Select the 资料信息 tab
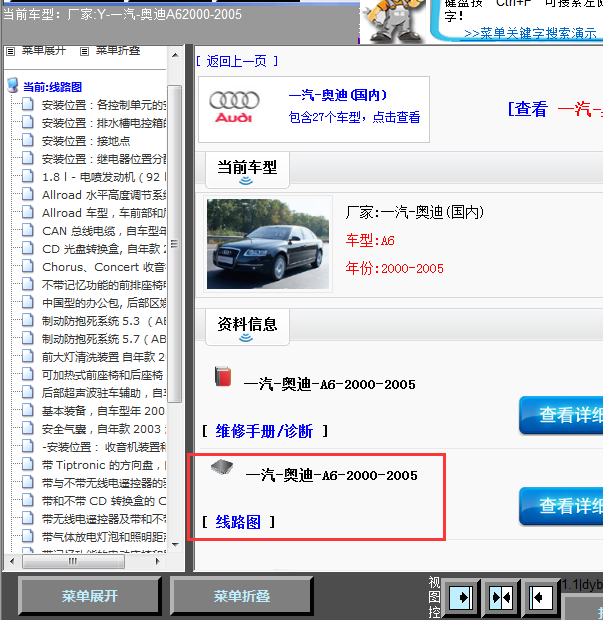Screen dimensions: 603x620 (x=247, y=327)
